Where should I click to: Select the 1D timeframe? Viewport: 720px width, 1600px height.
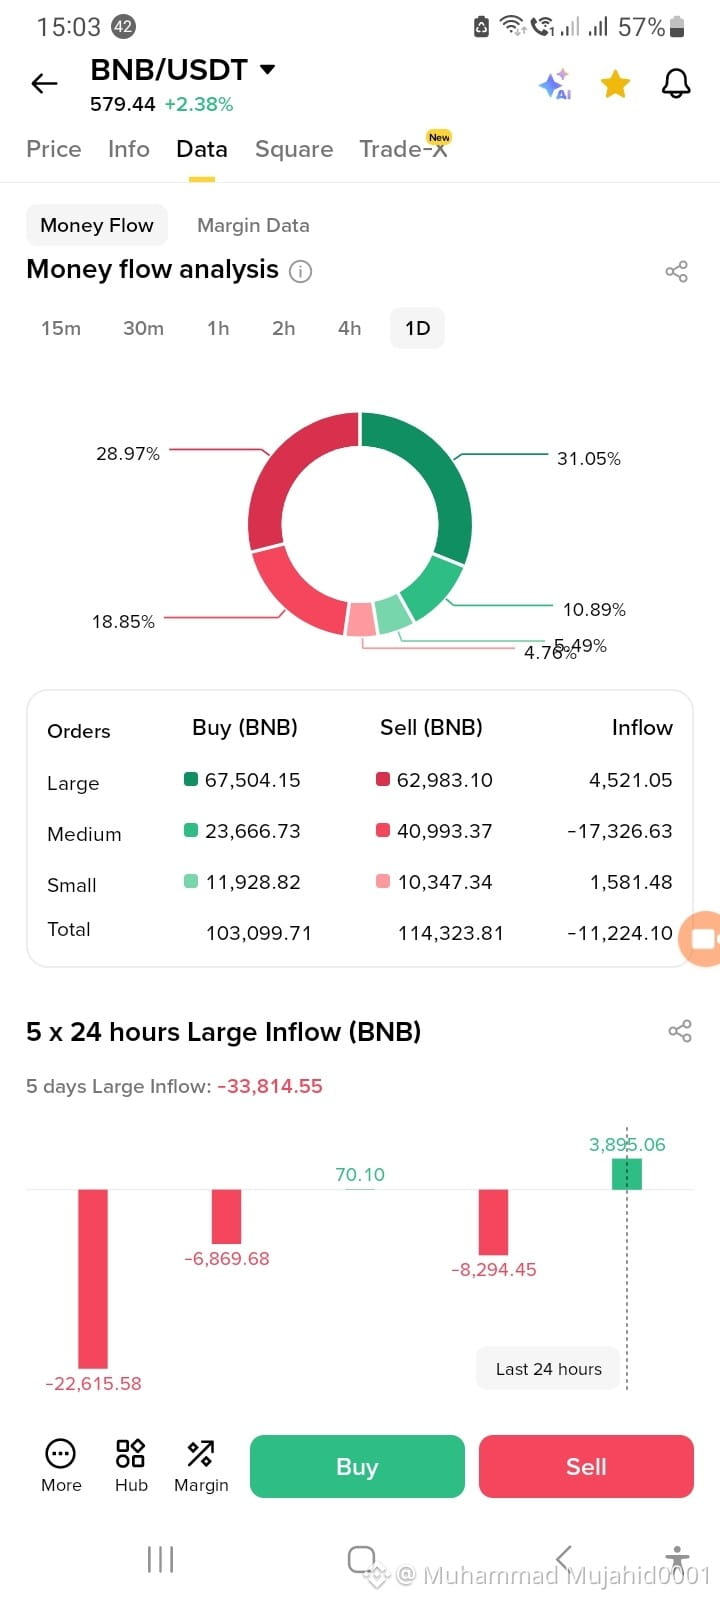pyautogui.click(x=418, y=328)
